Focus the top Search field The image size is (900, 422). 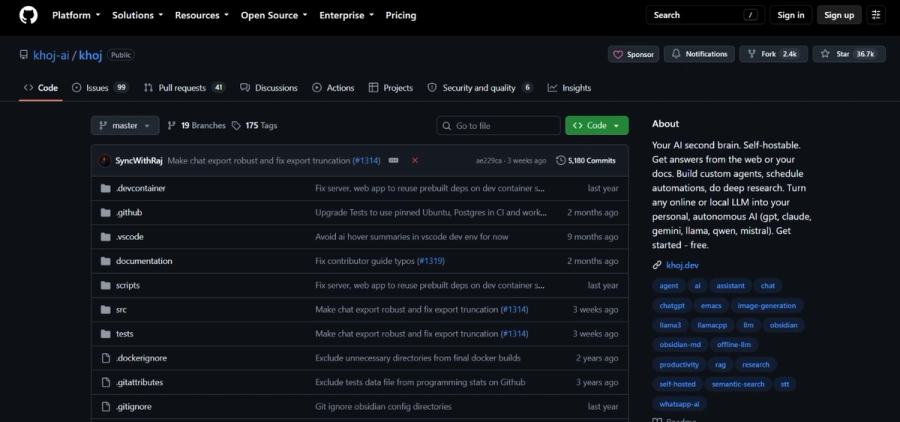[x=705, y=16]
